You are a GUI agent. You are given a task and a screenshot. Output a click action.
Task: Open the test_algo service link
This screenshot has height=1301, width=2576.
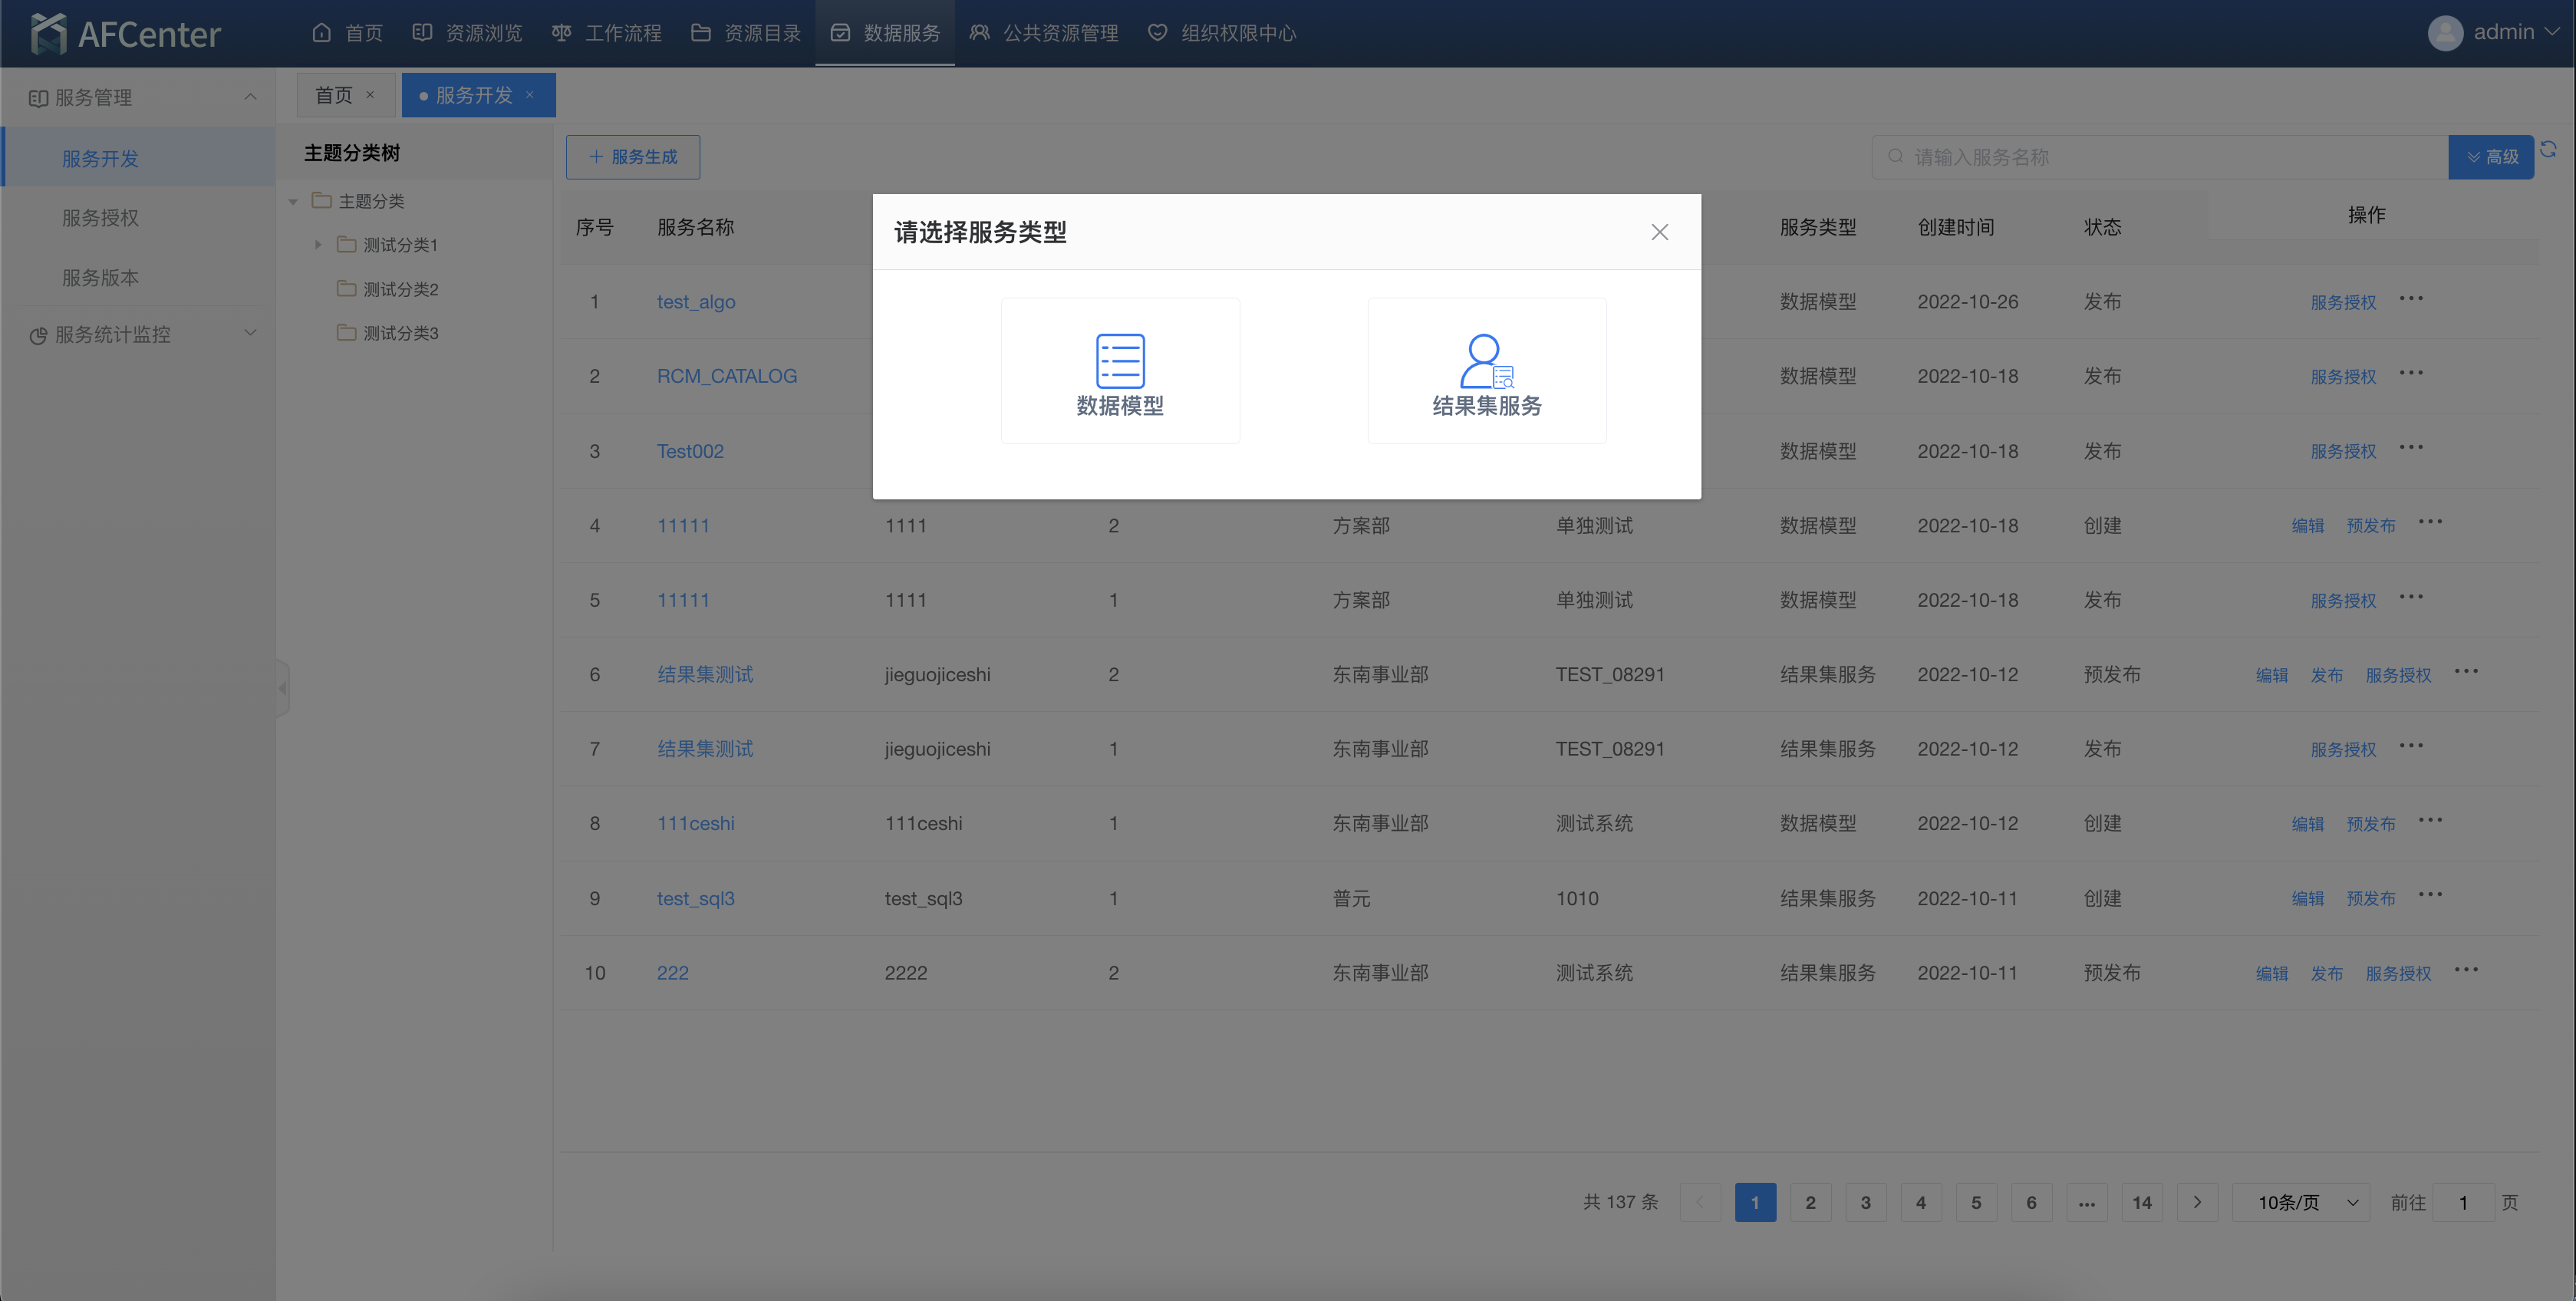(696, 302)
